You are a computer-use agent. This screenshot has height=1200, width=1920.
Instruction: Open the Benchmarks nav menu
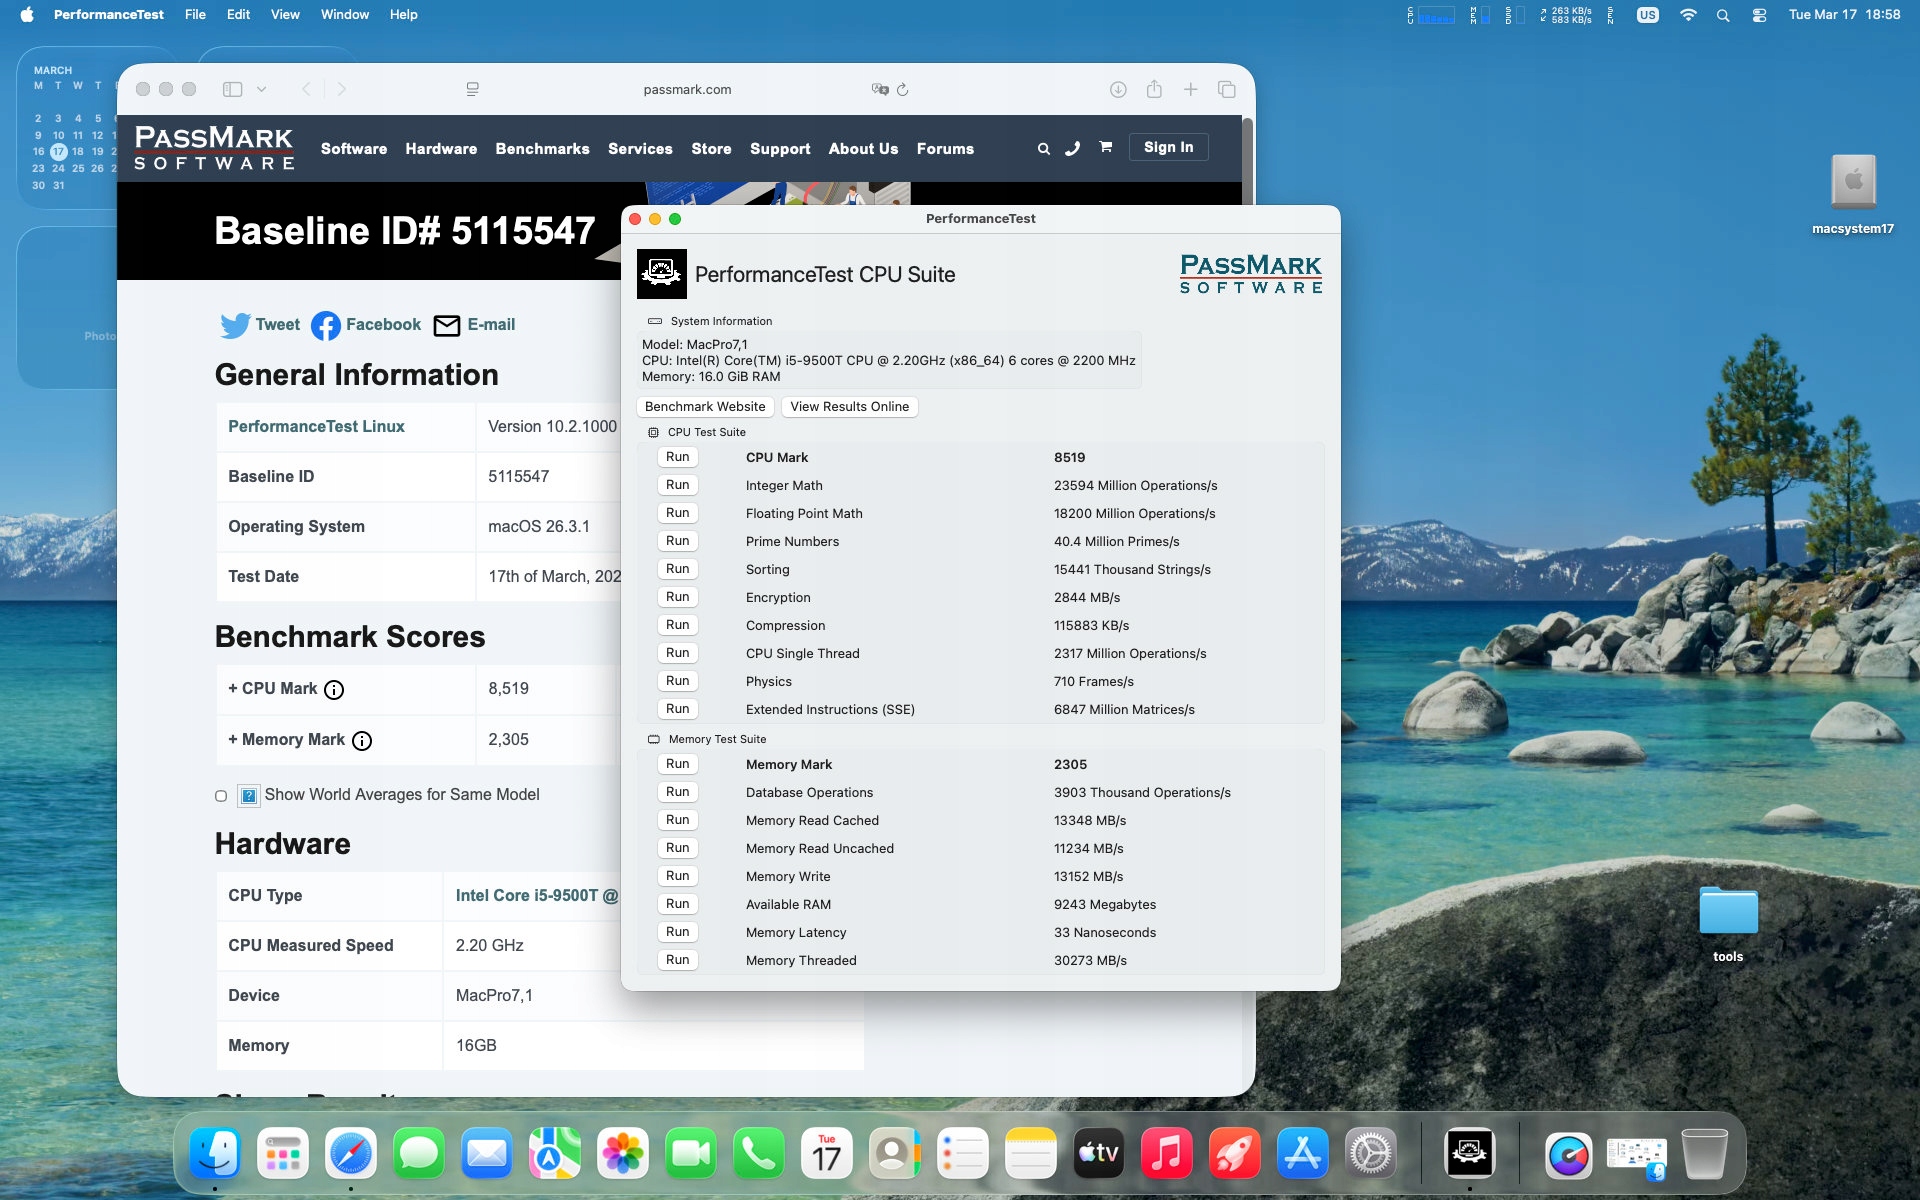pyautogui.click(x=542, y=149)
